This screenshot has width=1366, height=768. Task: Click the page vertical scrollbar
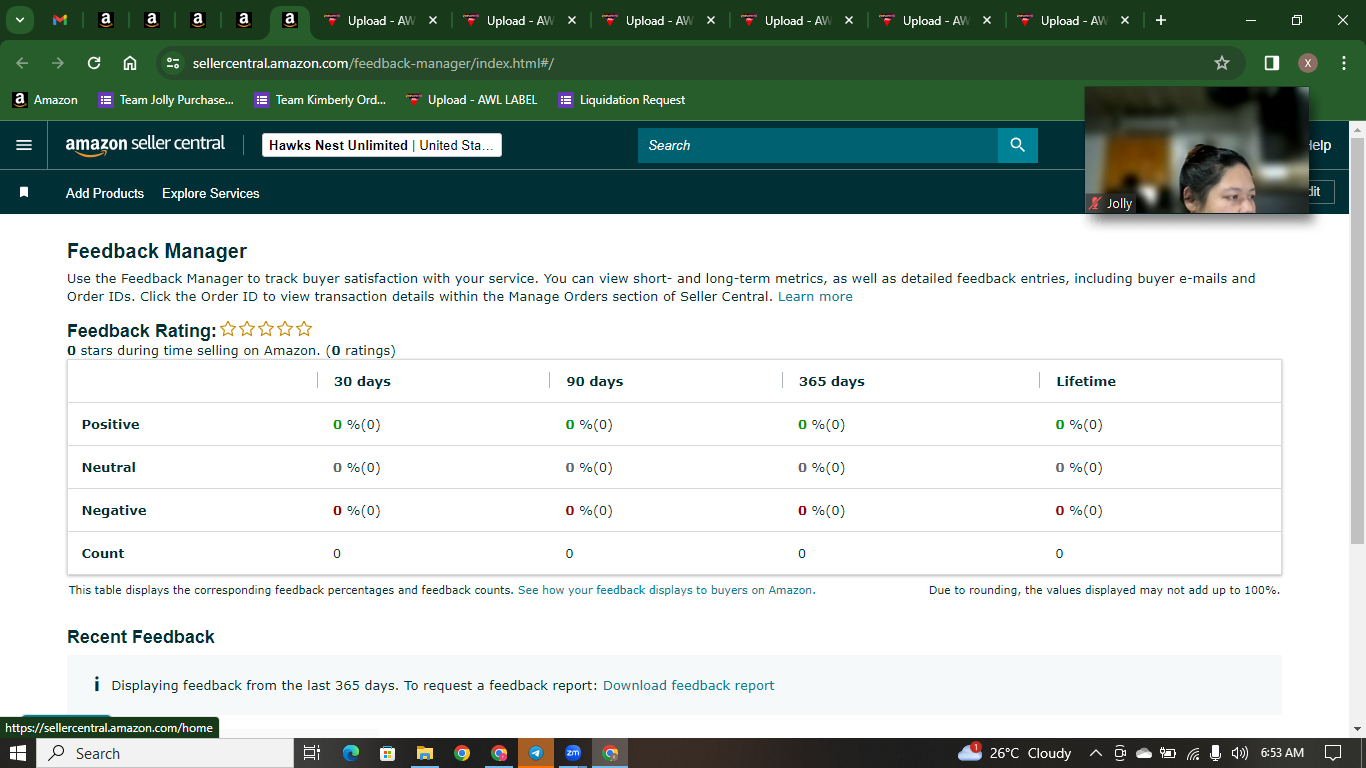1357,341
